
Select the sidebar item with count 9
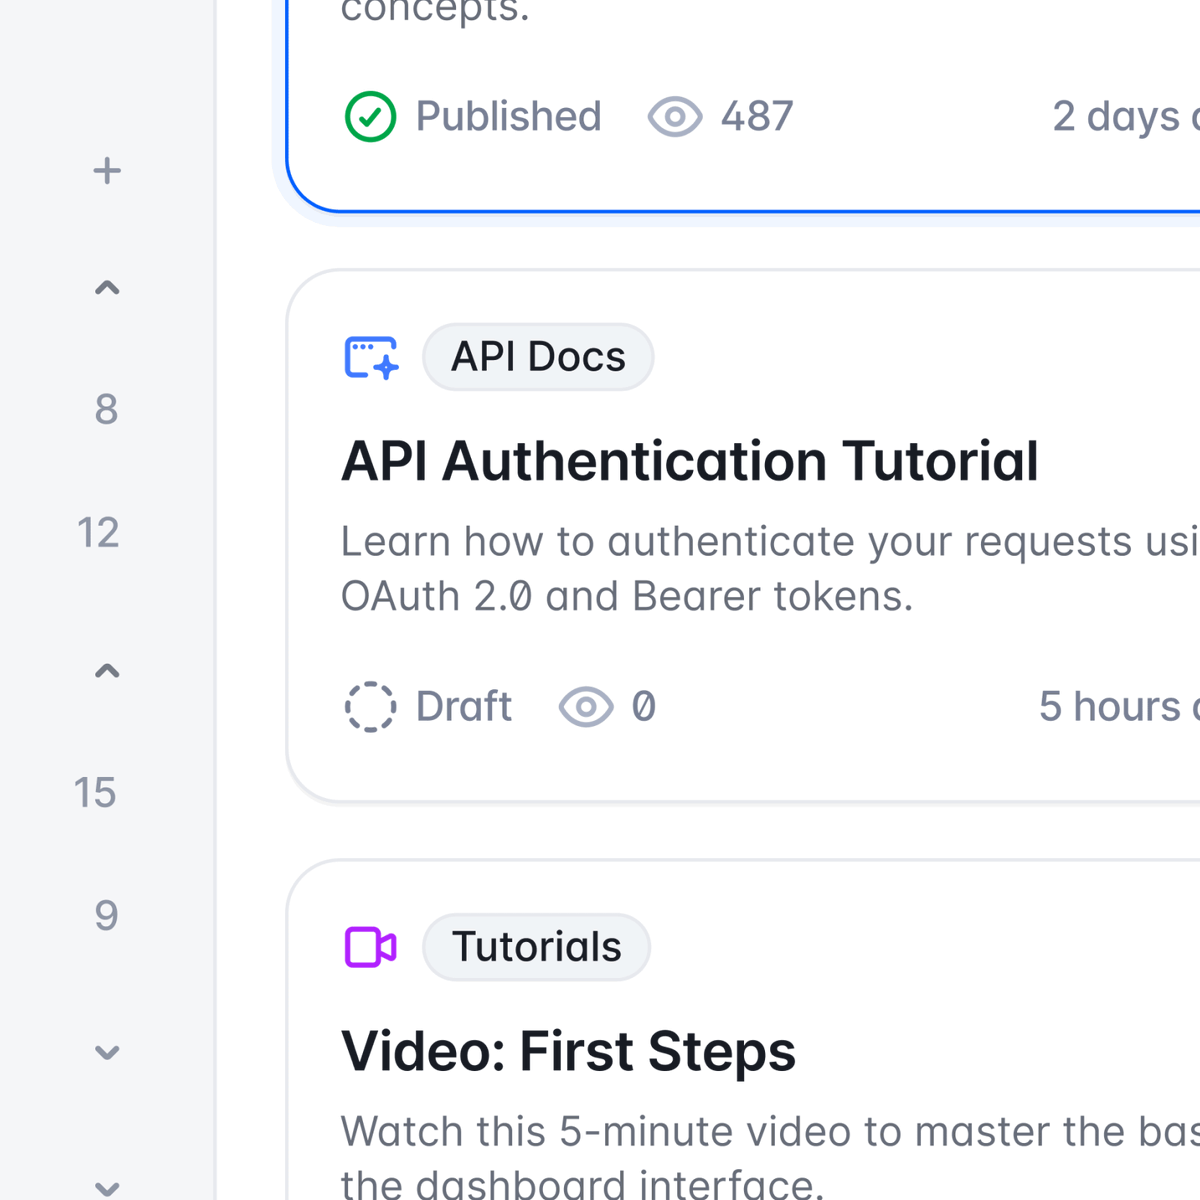click(106, 915)
